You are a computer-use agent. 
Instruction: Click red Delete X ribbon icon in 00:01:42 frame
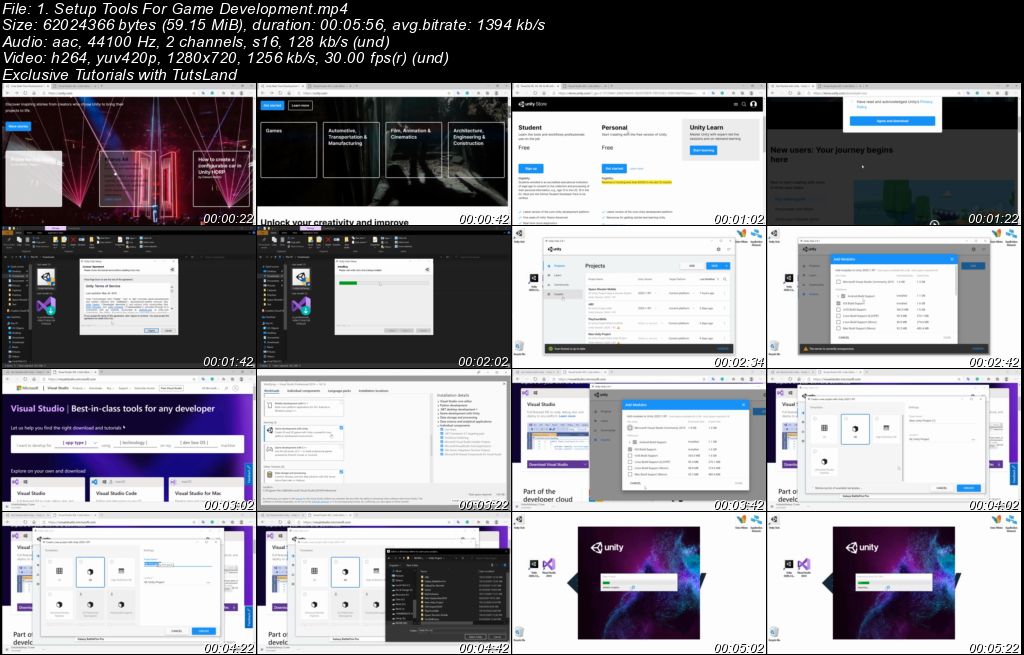click(x=72, y=242)
